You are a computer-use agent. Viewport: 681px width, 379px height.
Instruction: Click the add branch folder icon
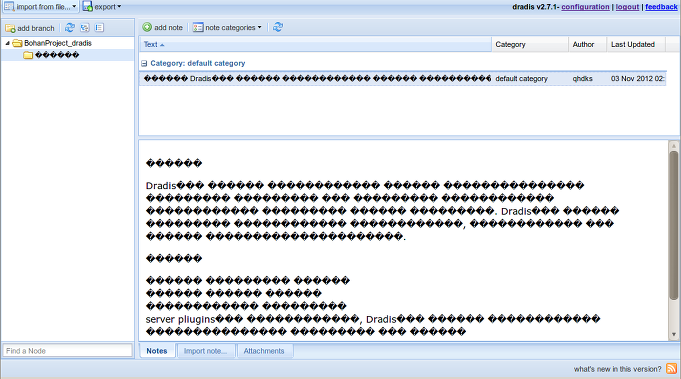point(10,28)
